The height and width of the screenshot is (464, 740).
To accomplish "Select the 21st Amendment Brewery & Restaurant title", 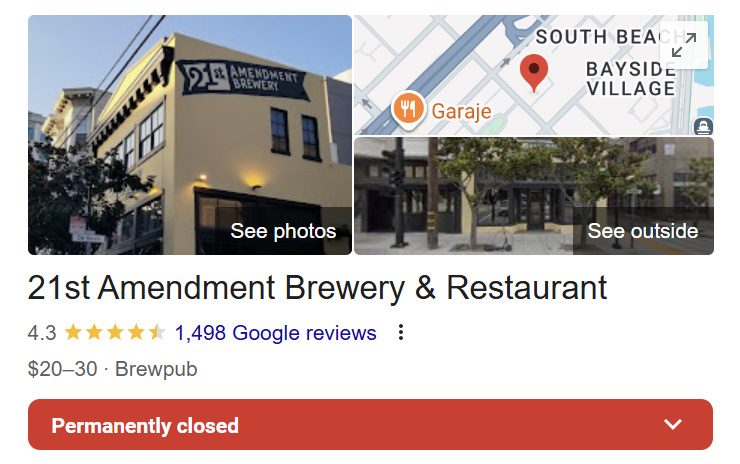I will tap(317, 287).
